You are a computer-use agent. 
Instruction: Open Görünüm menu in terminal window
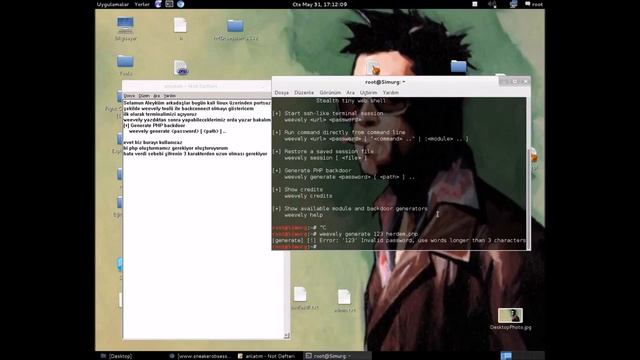tap(330, 93)
